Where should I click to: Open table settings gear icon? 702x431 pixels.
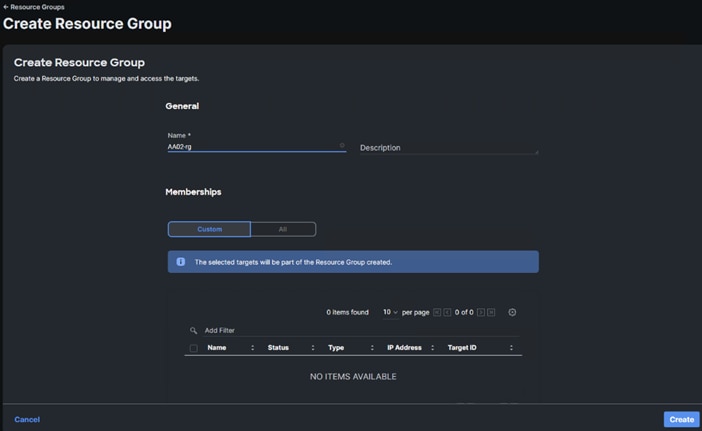pos(512,312)
